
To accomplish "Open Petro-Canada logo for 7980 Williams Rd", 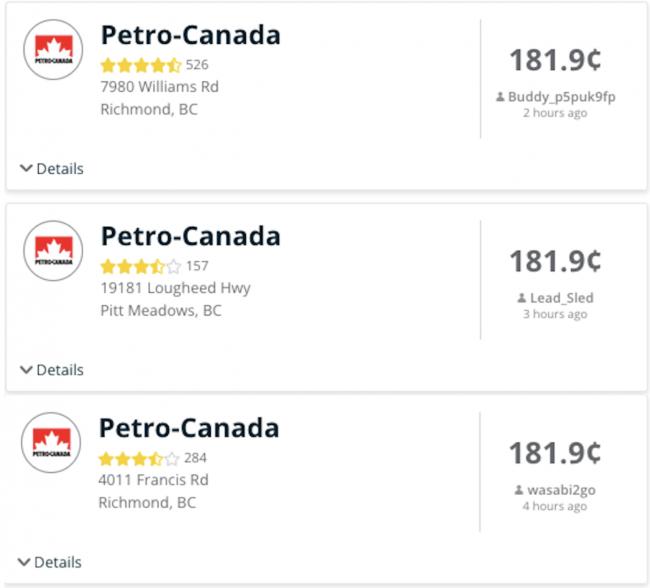I will point(53,49).
